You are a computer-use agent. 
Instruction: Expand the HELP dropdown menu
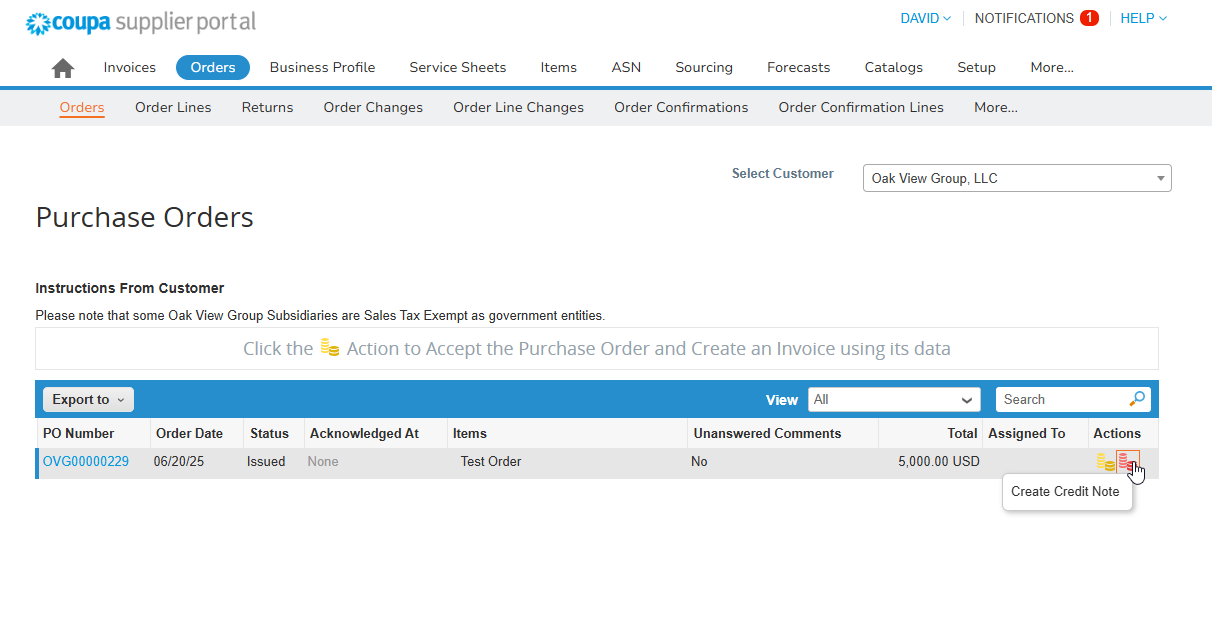pos(1143,18)
